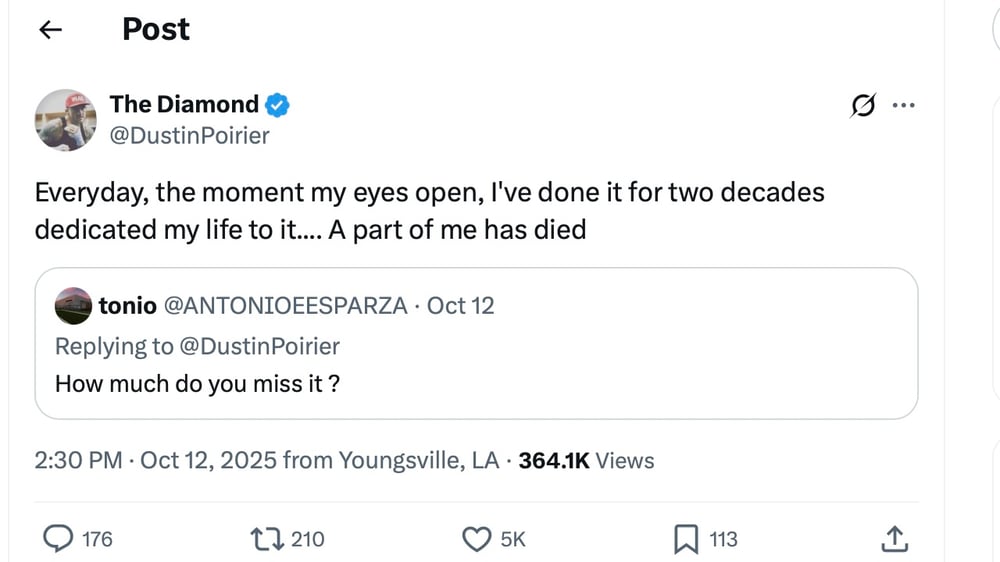
Task: Open the @DustinPoirier handle below the name
Action: [x=189, y=135]
